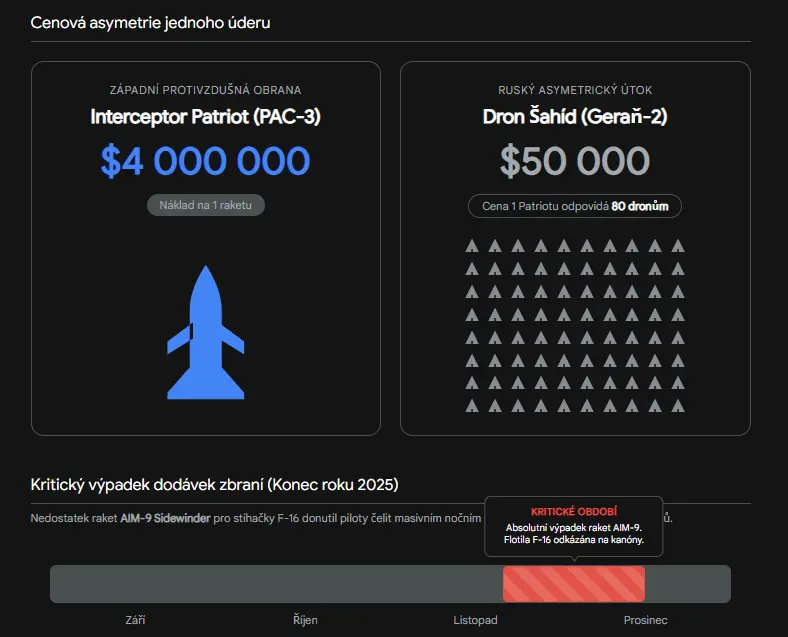Select the 'Dron Šahíd (Geraň-2)' title
Image resolution: width=788 pixels, height=637 pixels.
tap(575, 117)
